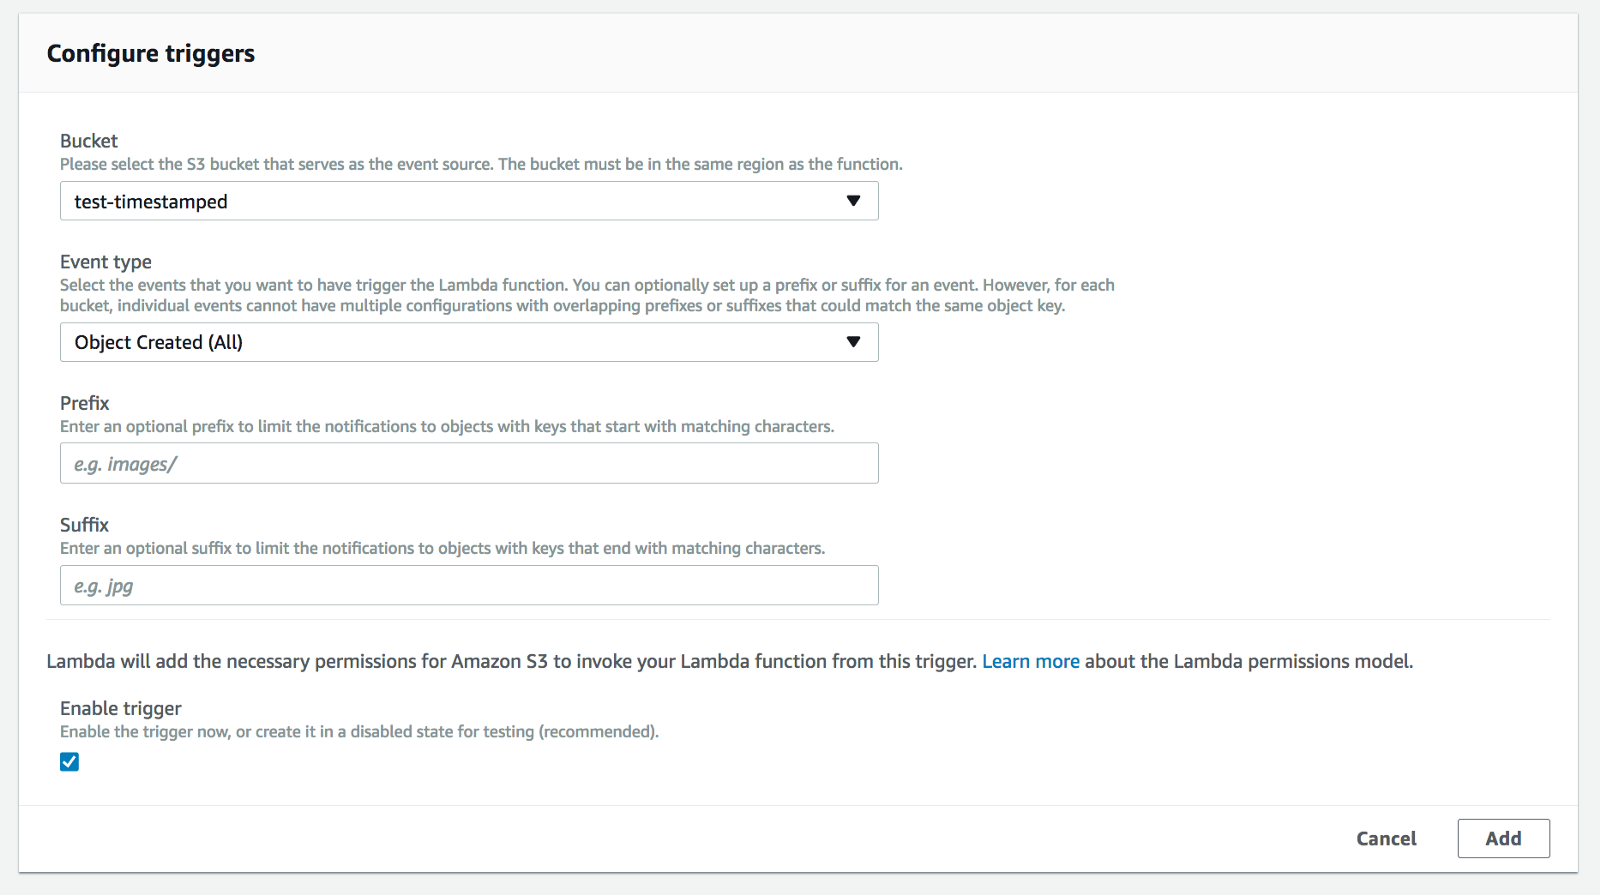1600x895 pixels.
Task: Focus the Prefix field with e.g. images/ placeholder
Action: coord(469,463)
